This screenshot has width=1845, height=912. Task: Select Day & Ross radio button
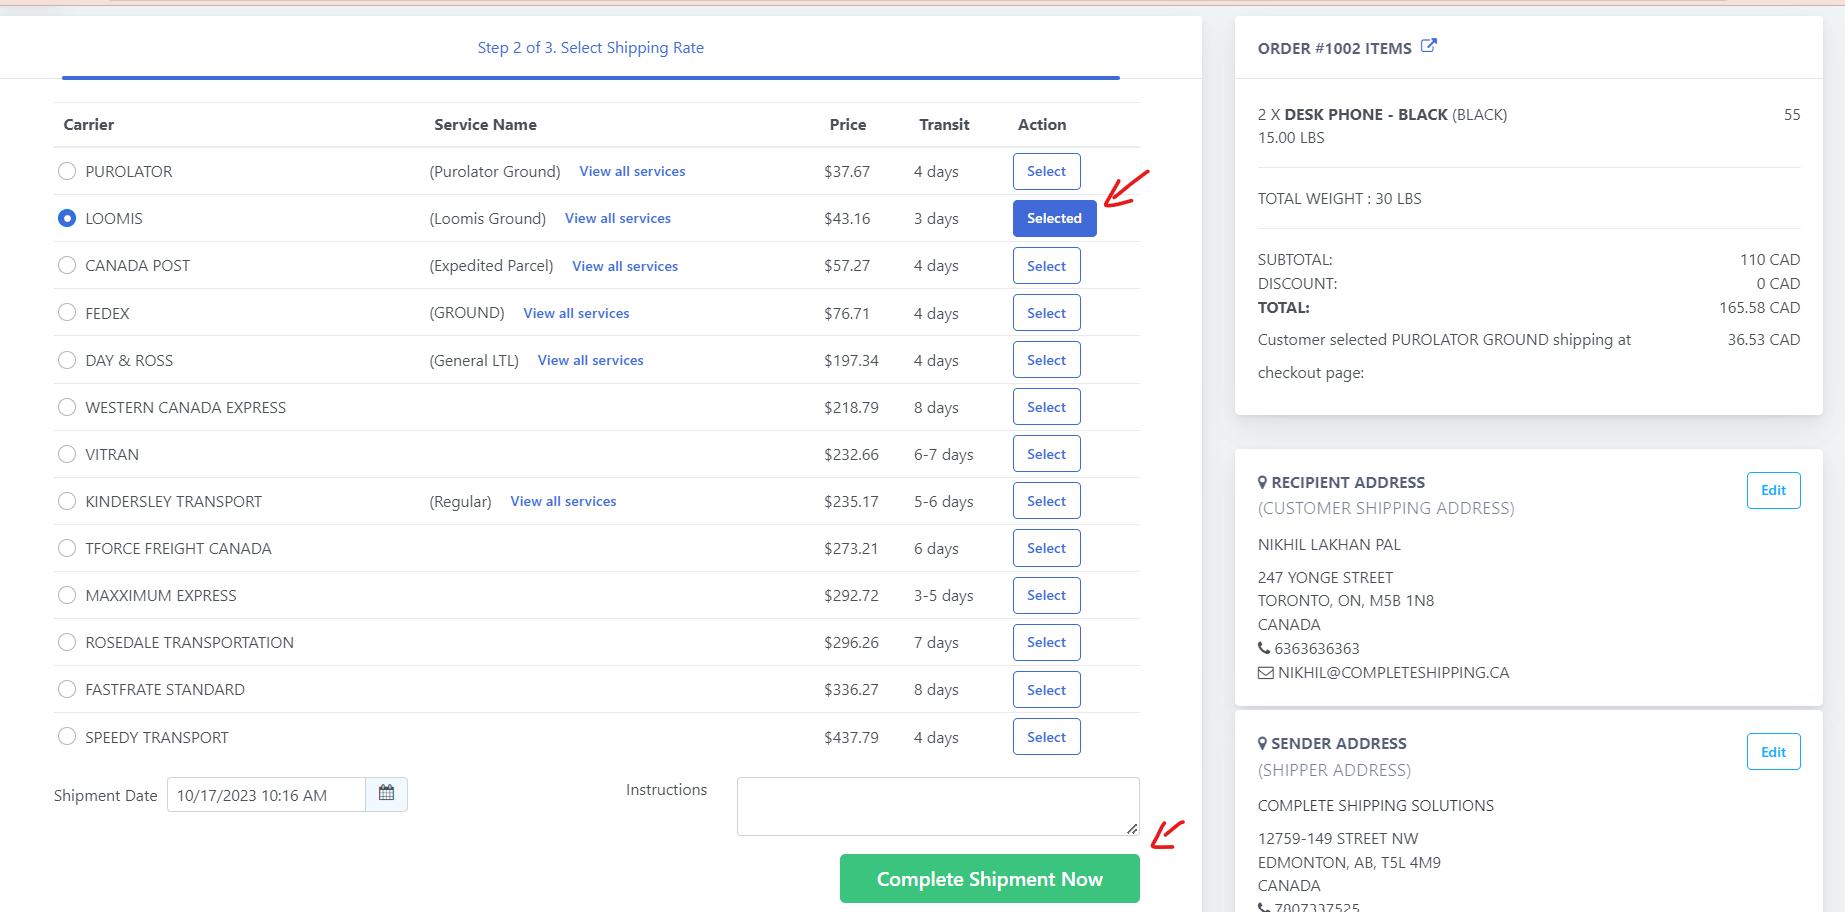[x=67, y=360]
